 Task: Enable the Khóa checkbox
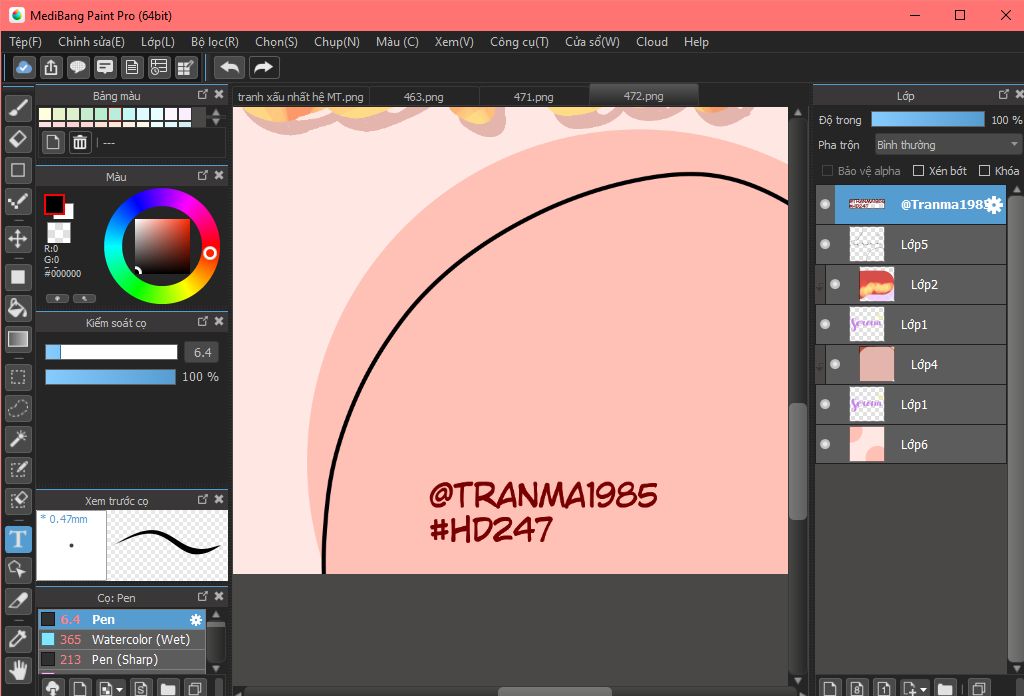click(x=984, y=170)
